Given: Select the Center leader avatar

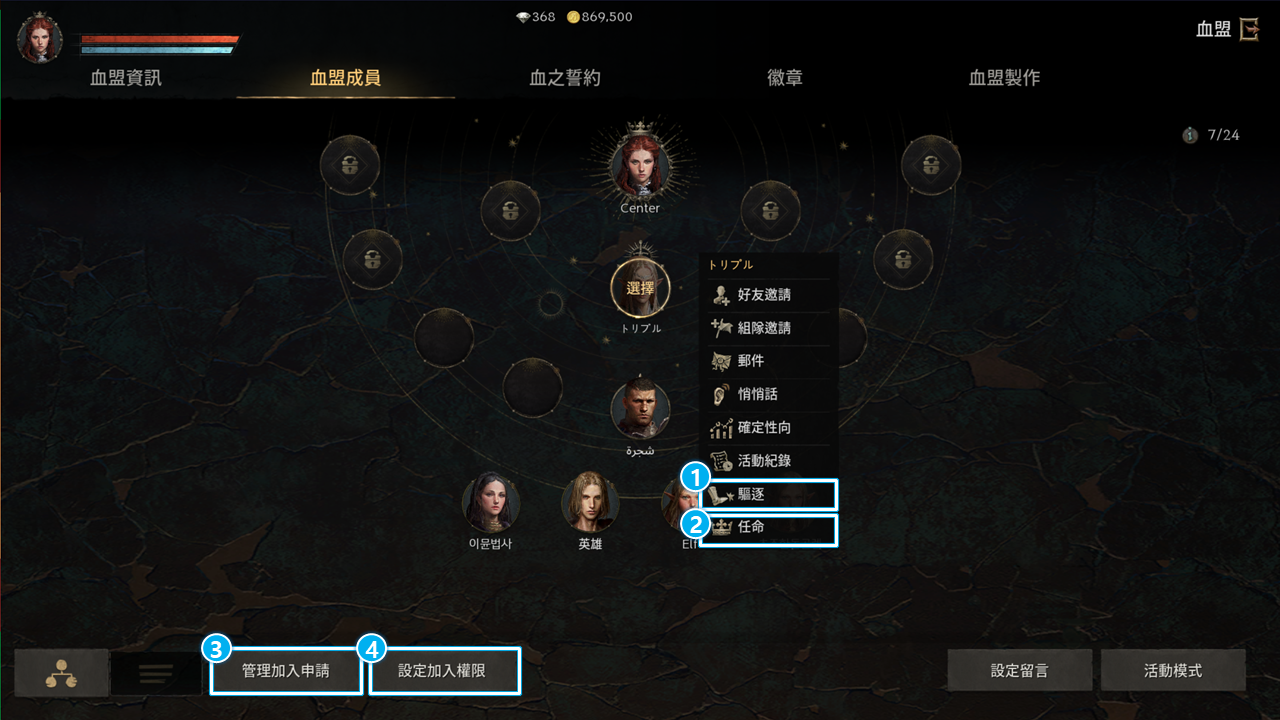Looking at the screenshot, I should (x=640, y=165).
